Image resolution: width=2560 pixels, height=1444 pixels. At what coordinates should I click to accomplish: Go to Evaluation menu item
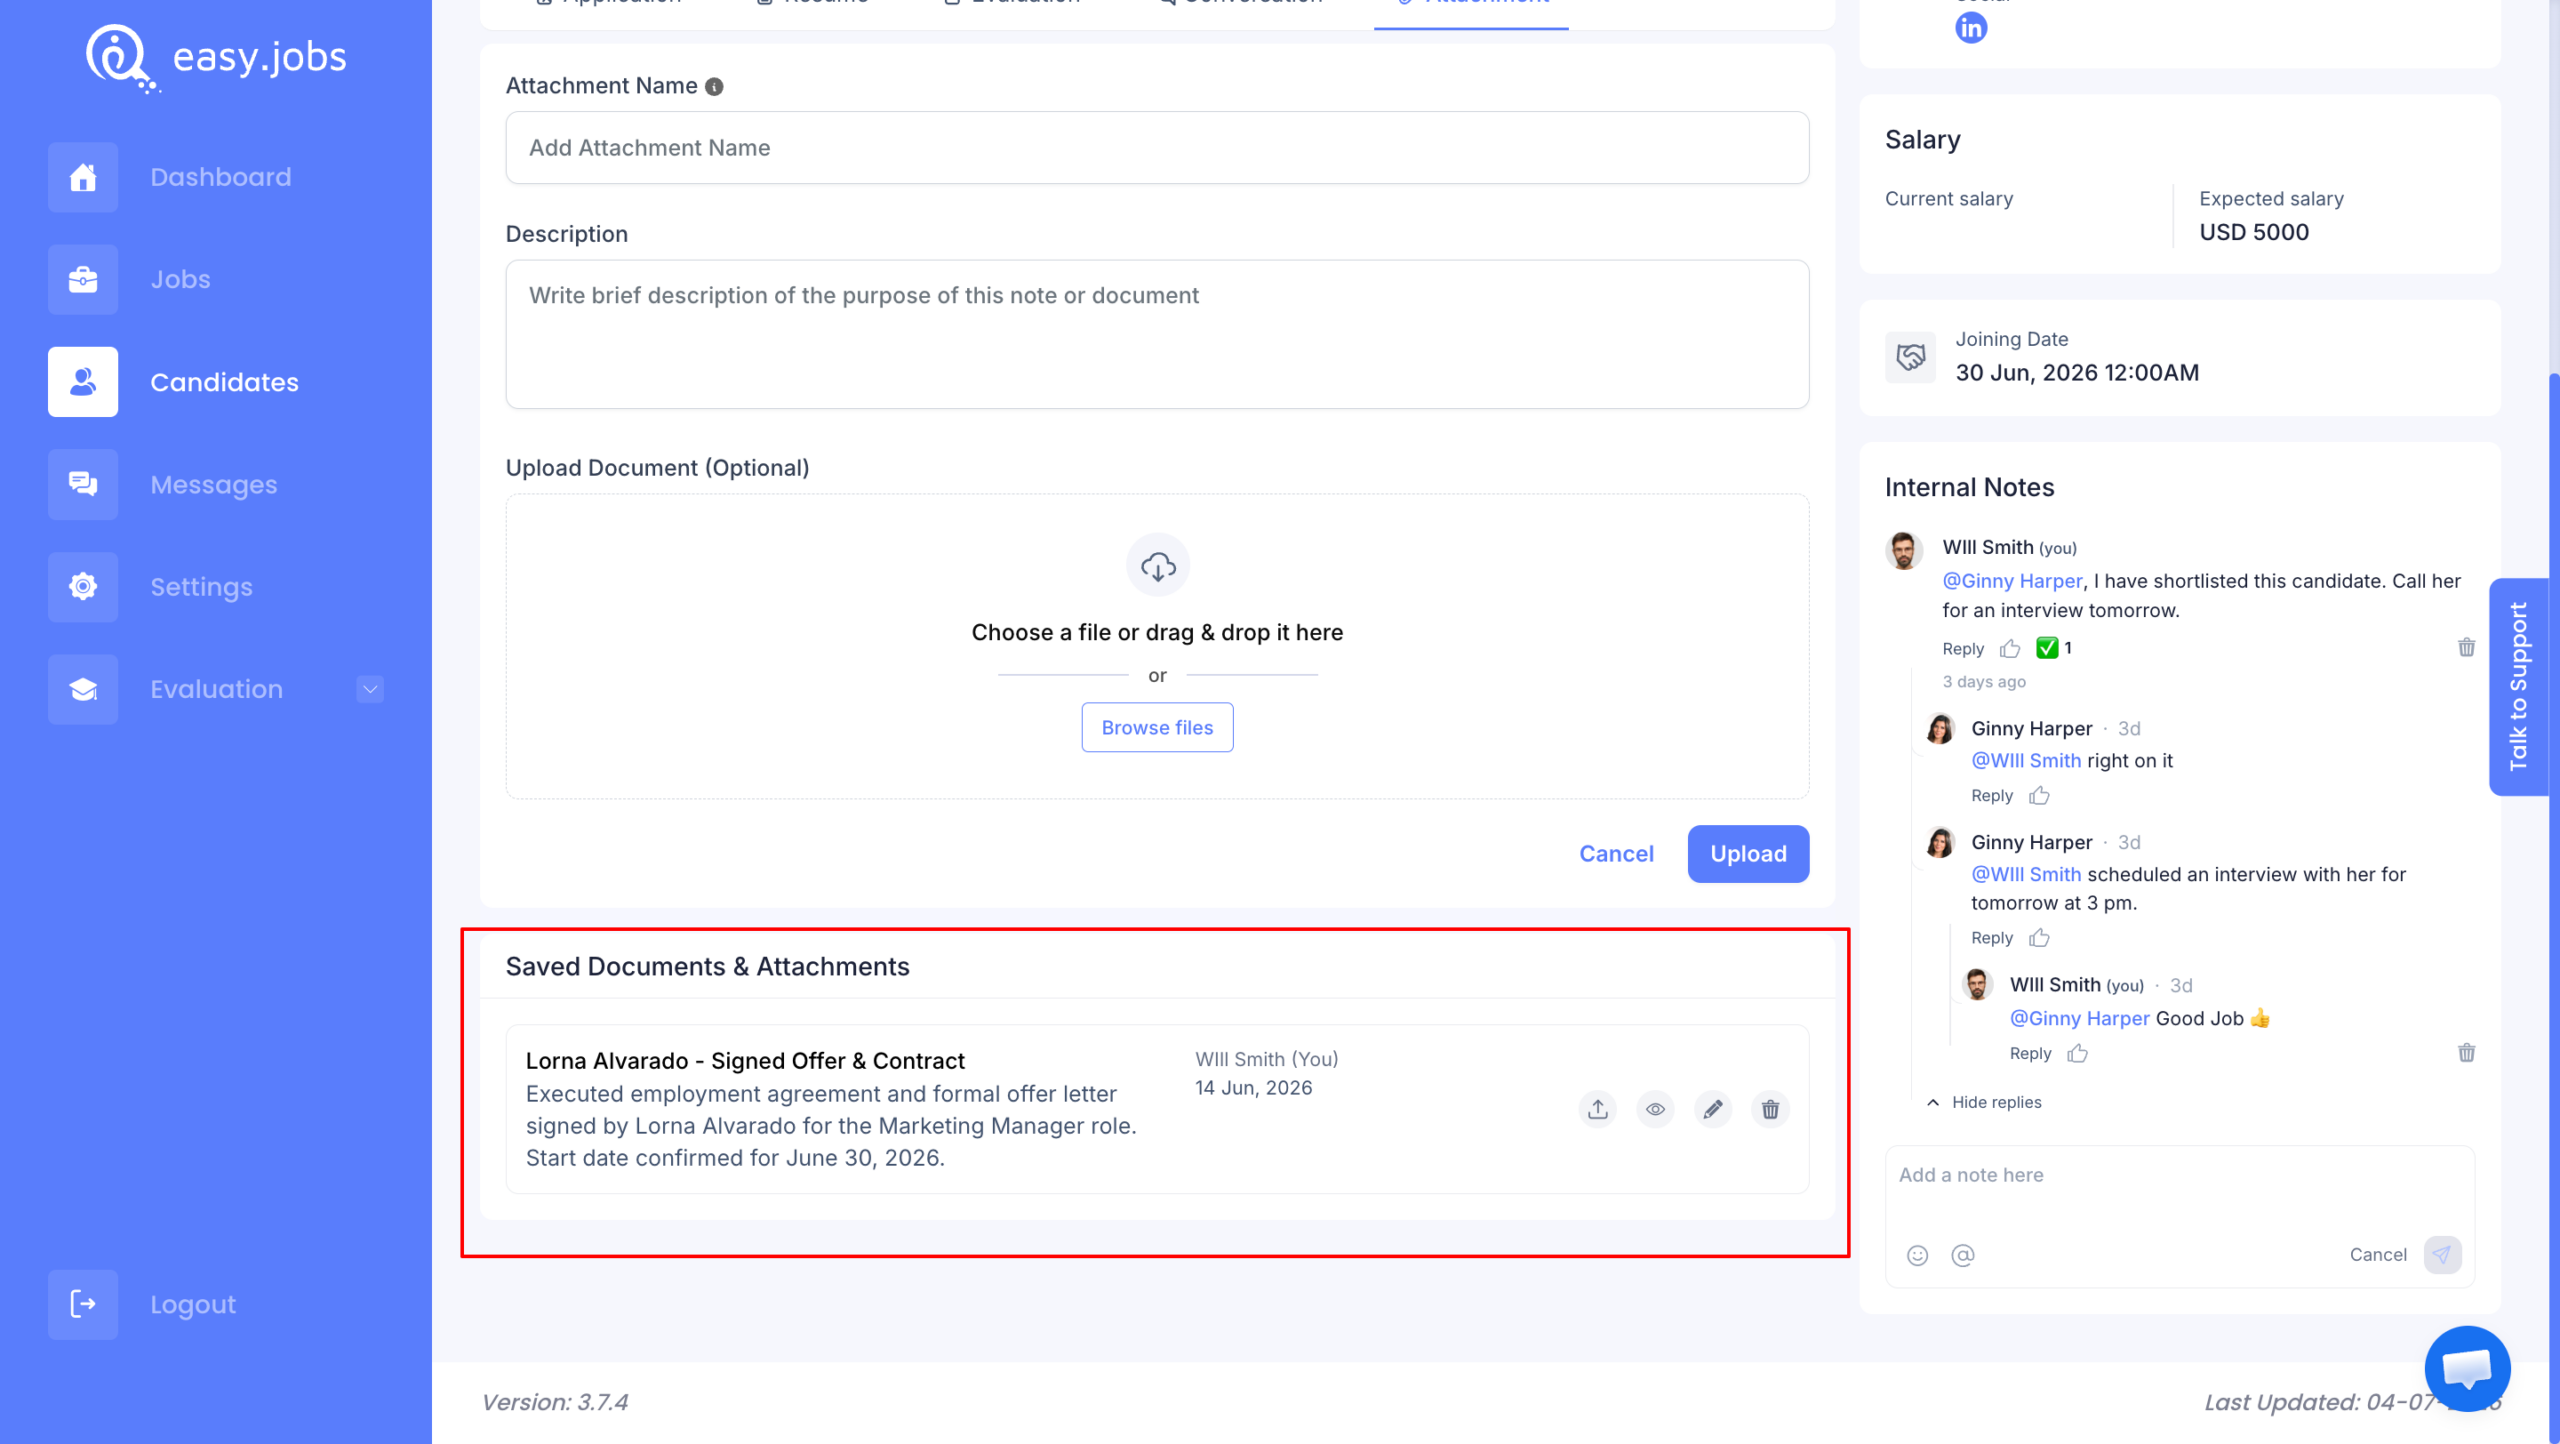pyautogui.click(x=216, y=689)
